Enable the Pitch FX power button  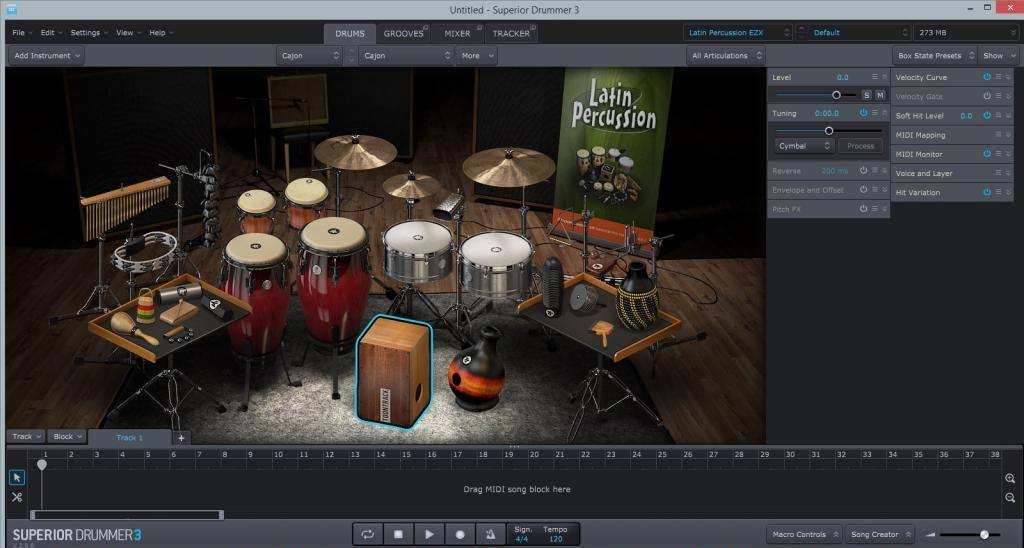tap(863, 209)
